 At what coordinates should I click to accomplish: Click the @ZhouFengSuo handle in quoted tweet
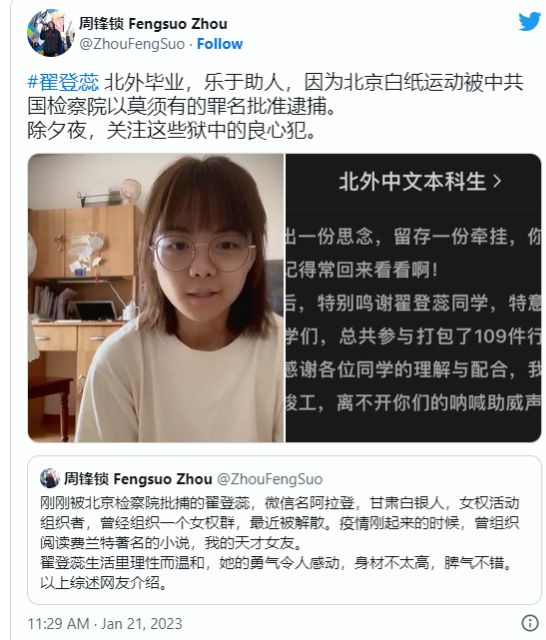tap(270, 479)
